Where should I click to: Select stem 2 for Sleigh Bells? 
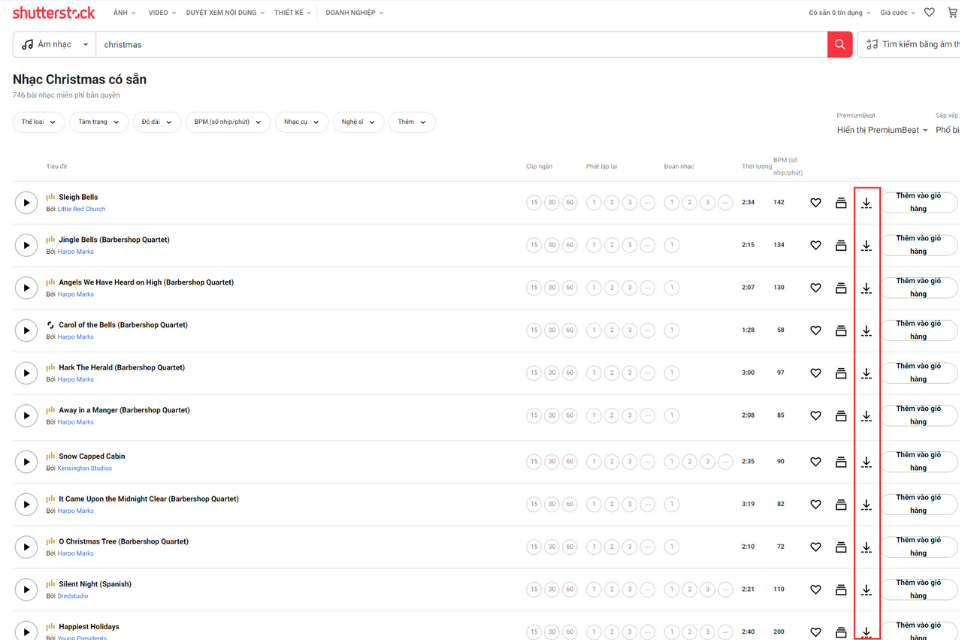click(689, 203)
